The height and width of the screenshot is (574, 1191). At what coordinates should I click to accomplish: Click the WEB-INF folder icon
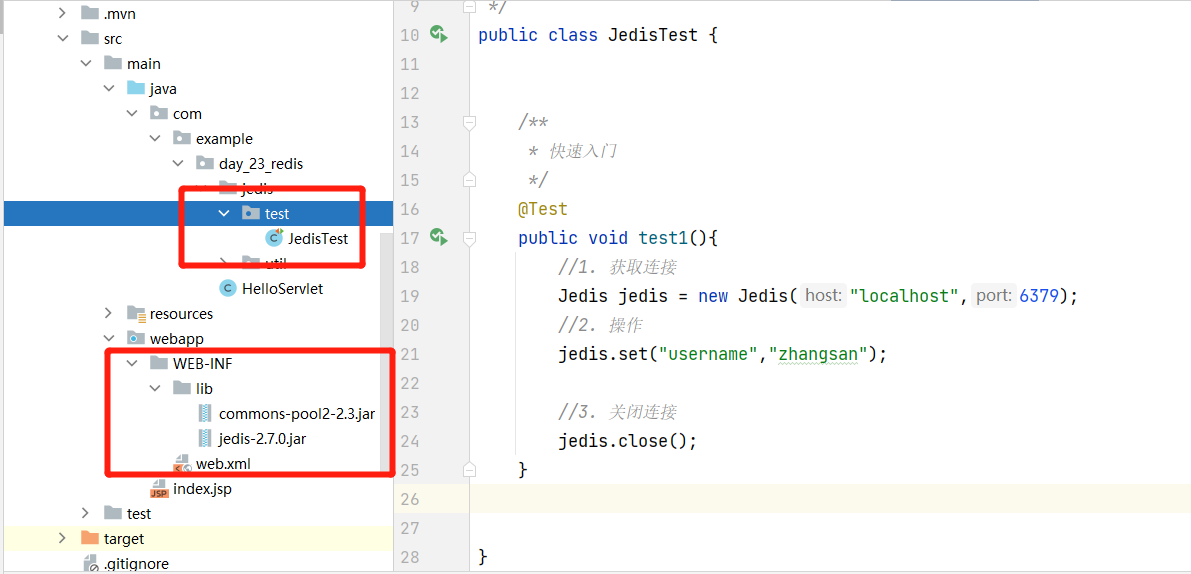(159, 363)
